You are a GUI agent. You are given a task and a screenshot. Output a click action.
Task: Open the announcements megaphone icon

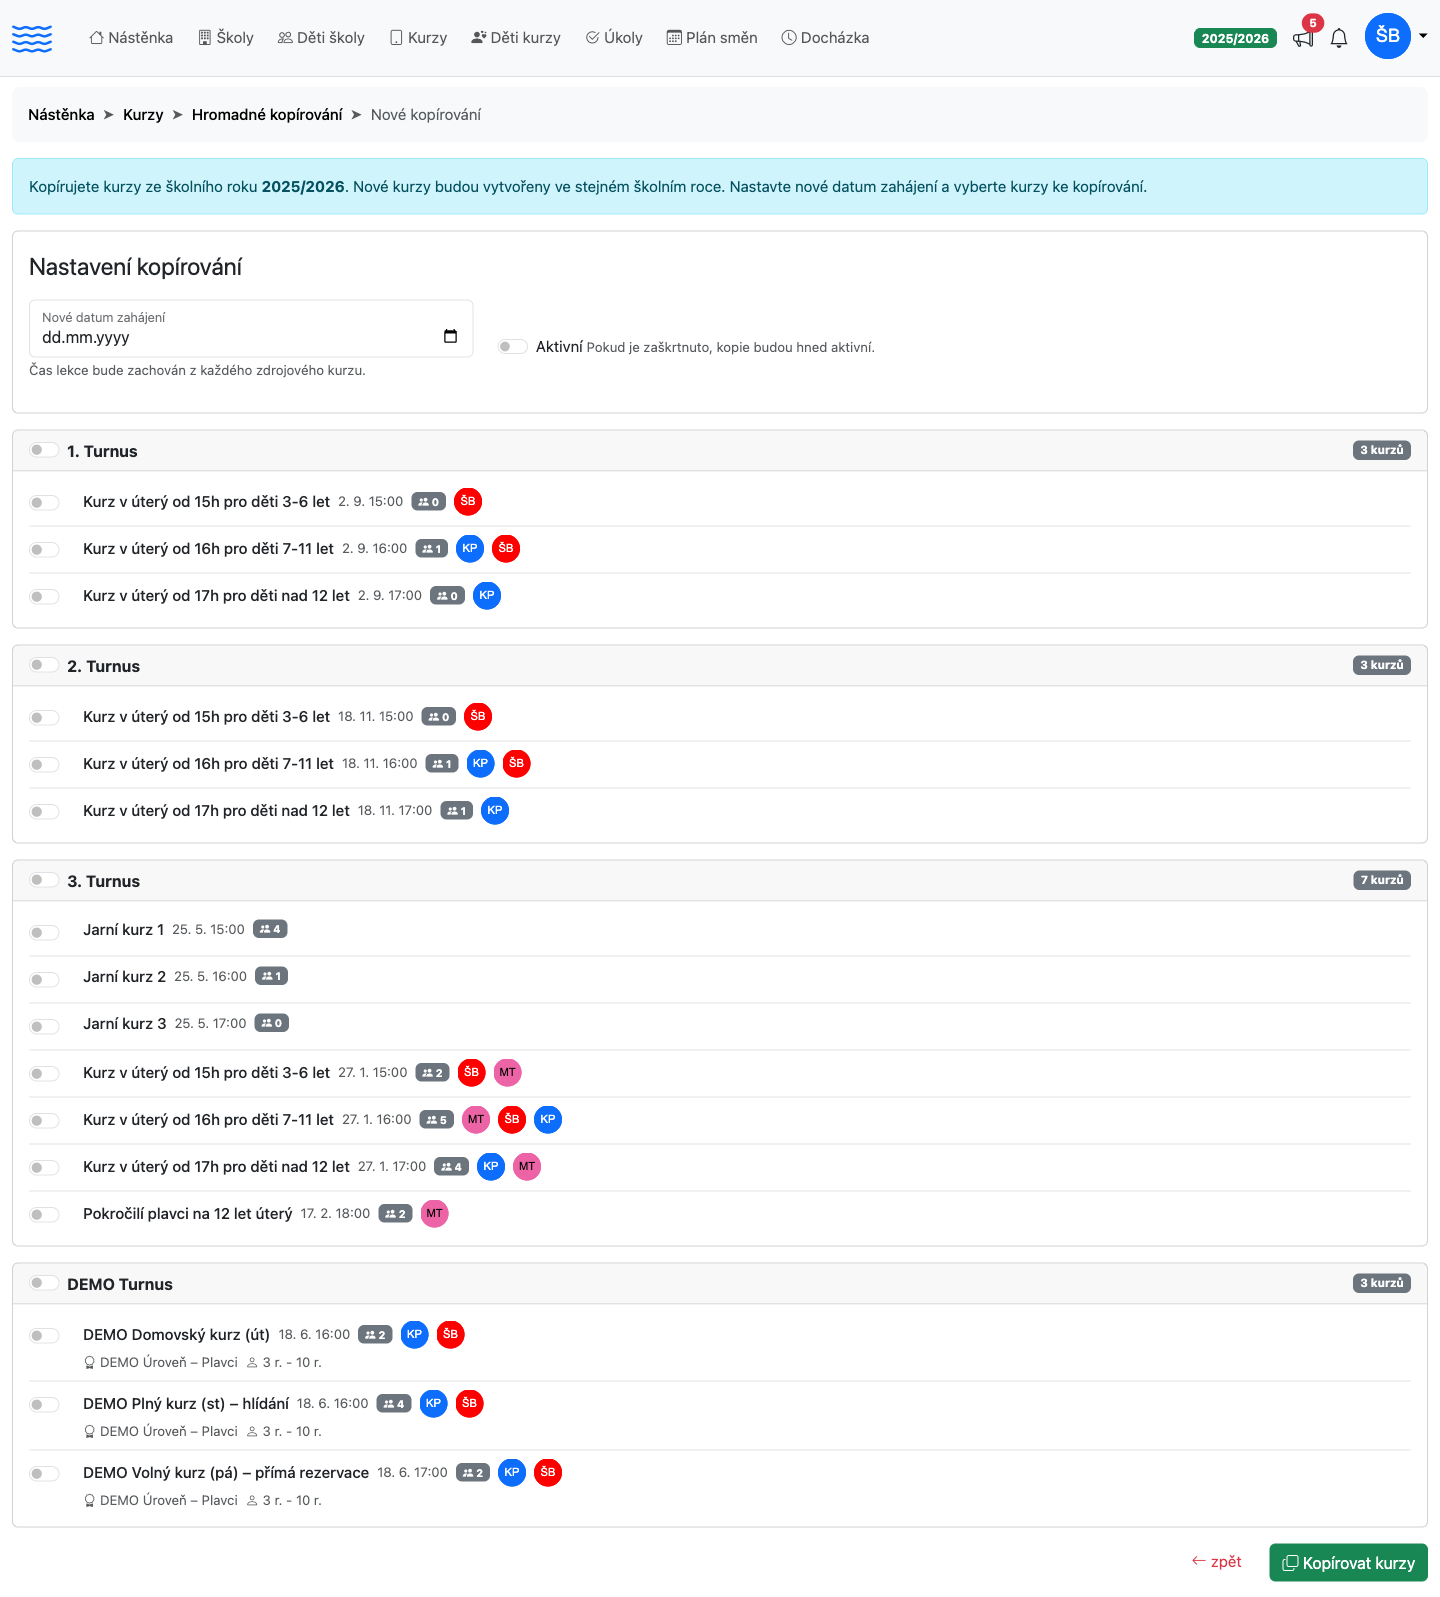point(1302,38)
